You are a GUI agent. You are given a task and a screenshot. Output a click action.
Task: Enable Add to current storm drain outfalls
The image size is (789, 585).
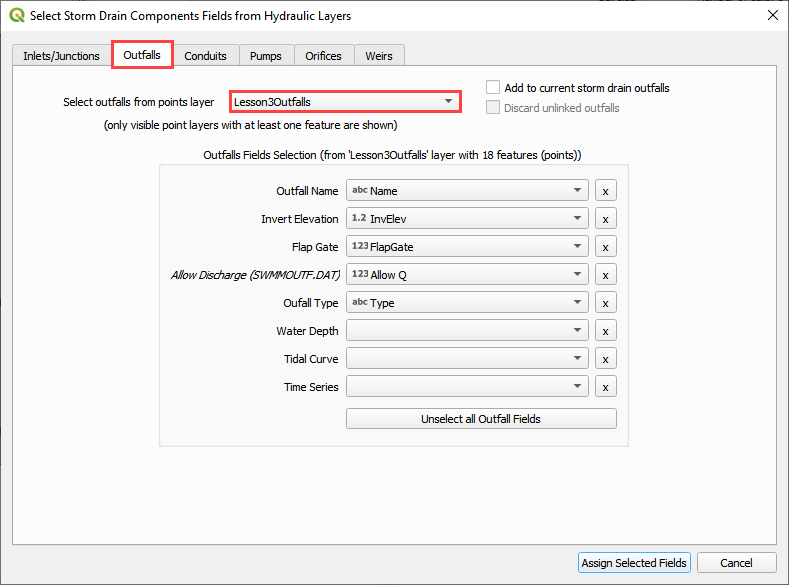493,88
